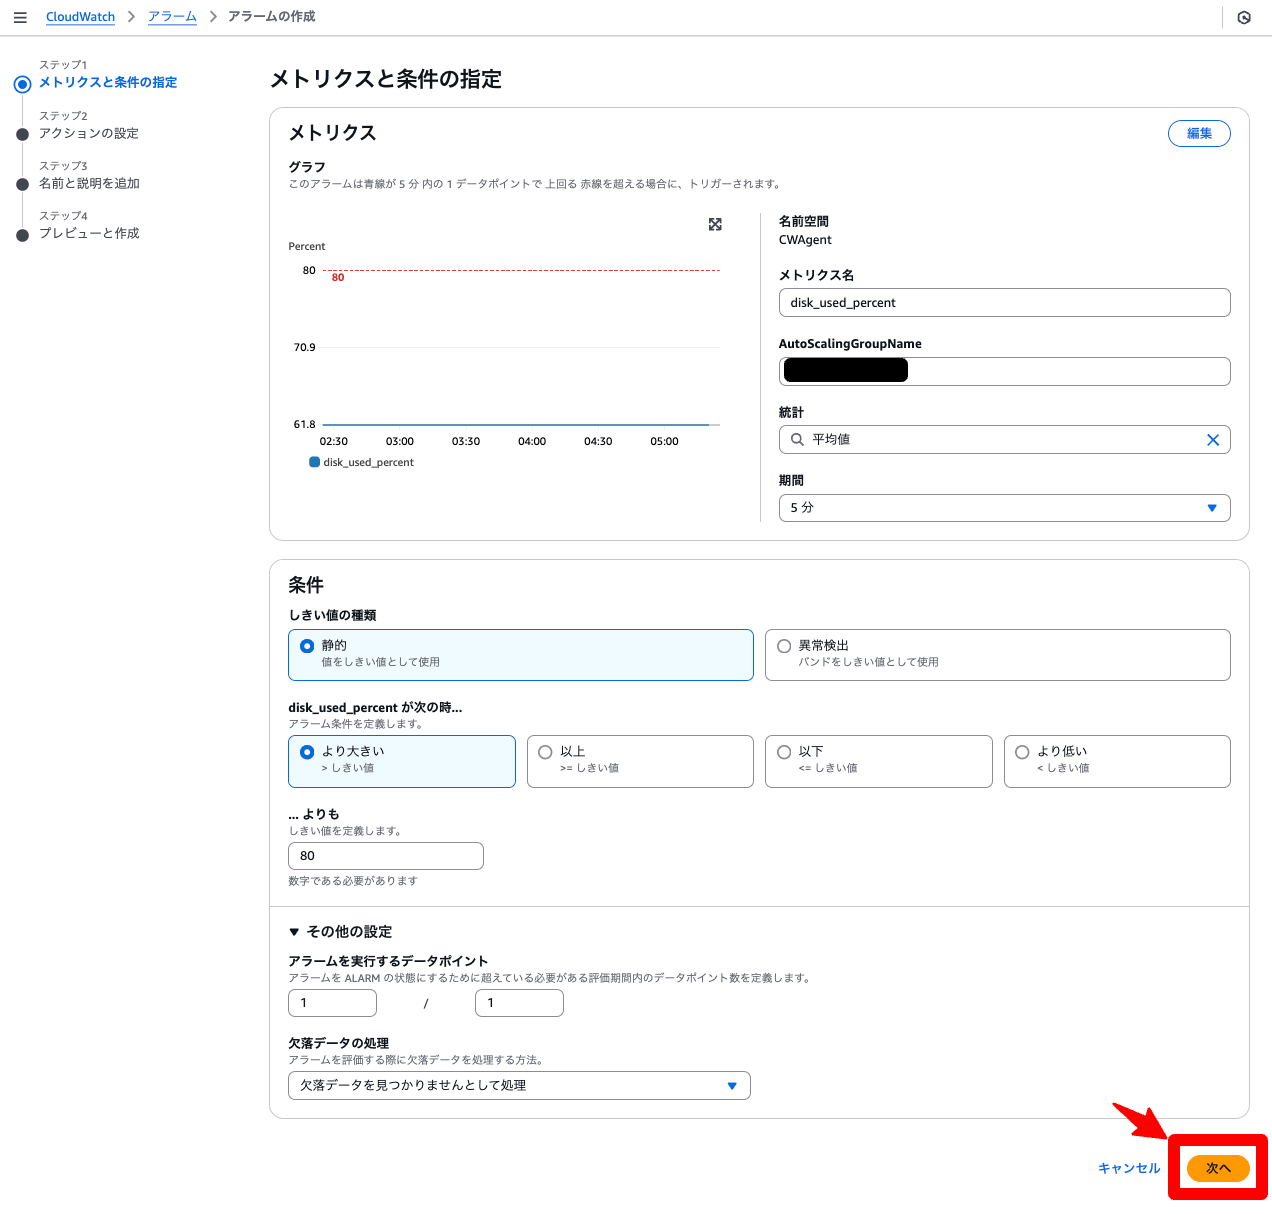
Task: Click the threshold value field containing 80
Action: click(x=385, y=856)
